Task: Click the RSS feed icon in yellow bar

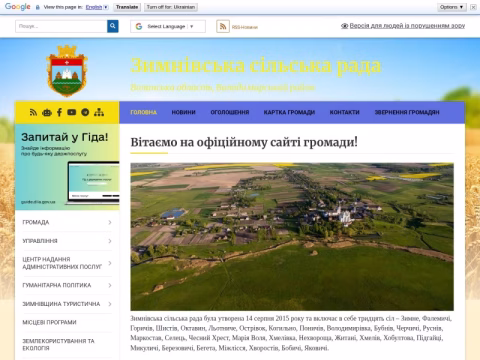Action: click(x=33, y=112)
